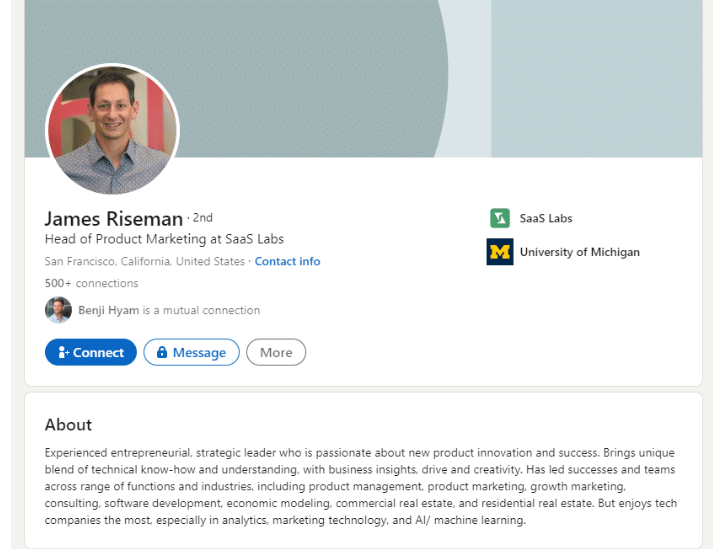The image size is (723, 556).
Task: View the 500+ connections list
Action: 91,283
